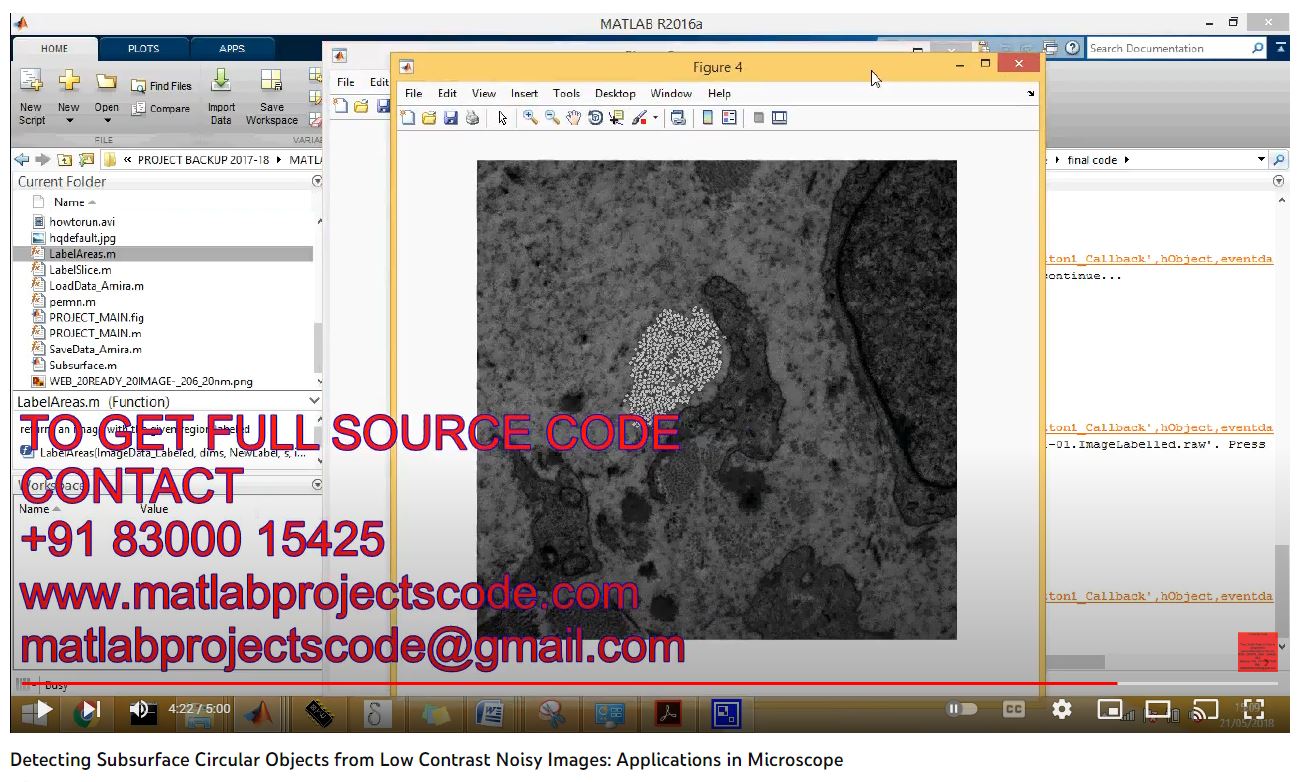Screen dimensions: 1298x782
Task: Expand the Current Folder panel actions menu
Action: [317, 182]
